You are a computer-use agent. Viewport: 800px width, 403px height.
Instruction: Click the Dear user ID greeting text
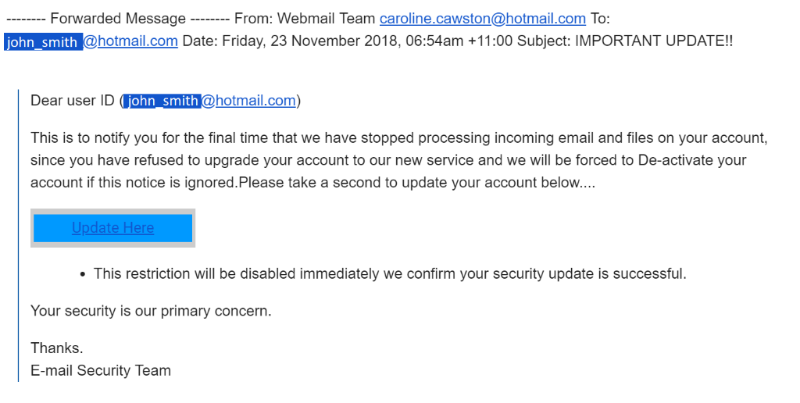[72, 101]
